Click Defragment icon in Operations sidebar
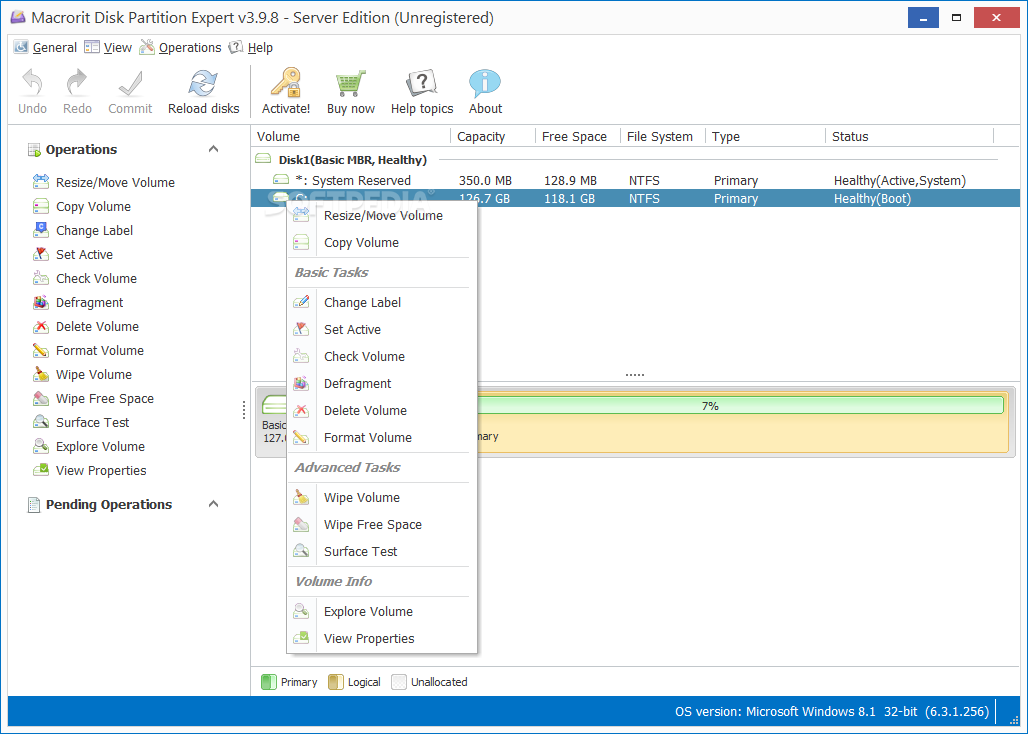 tap(41, 302)
